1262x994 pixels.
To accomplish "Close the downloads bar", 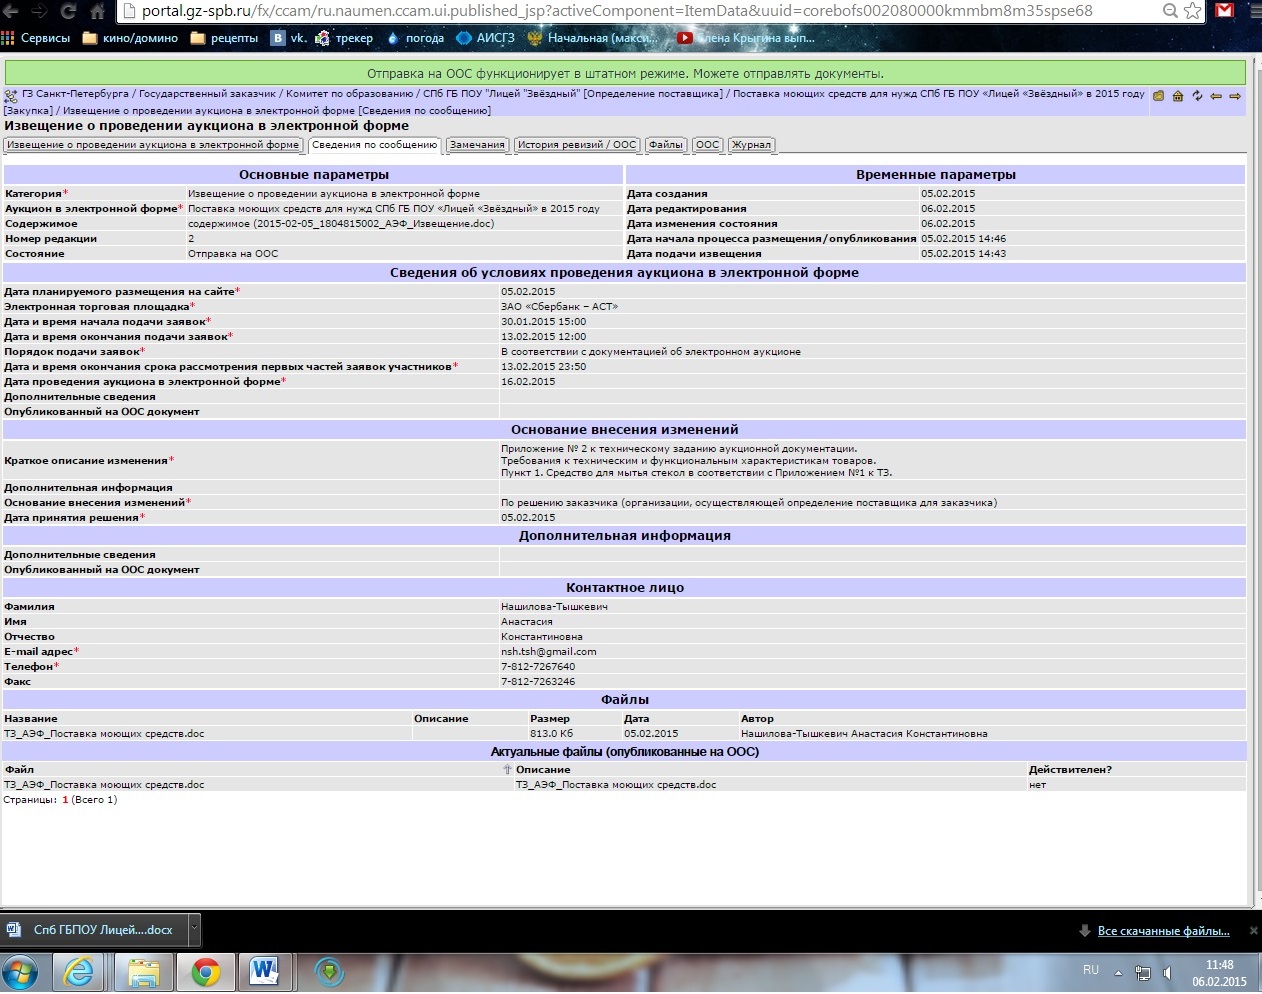I will tap(1253, 930).
